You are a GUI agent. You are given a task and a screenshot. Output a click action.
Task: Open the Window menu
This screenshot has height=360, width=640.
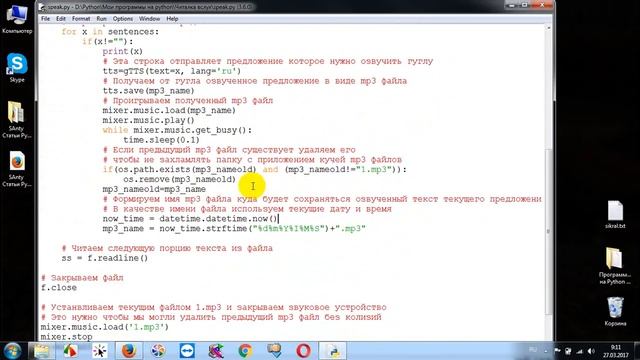[x=149, y=19]
